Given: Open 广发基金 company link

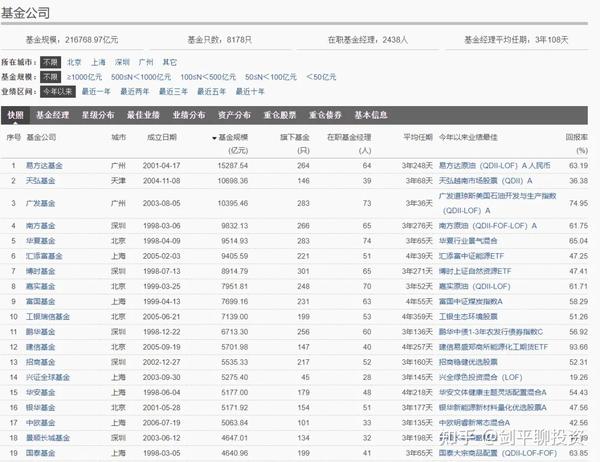Looking at the screenshot, I should 41,203.
